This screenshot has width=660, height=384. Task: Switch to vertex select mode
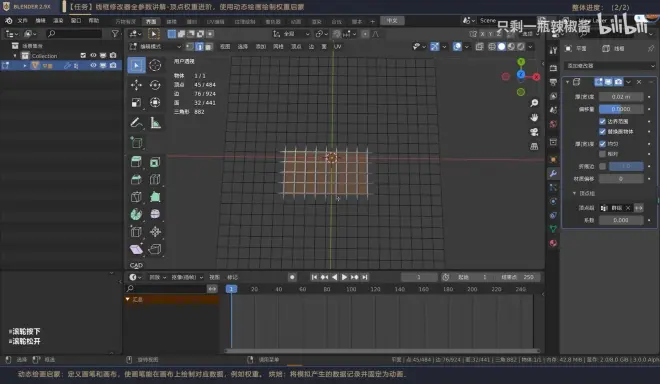[190, 47]
